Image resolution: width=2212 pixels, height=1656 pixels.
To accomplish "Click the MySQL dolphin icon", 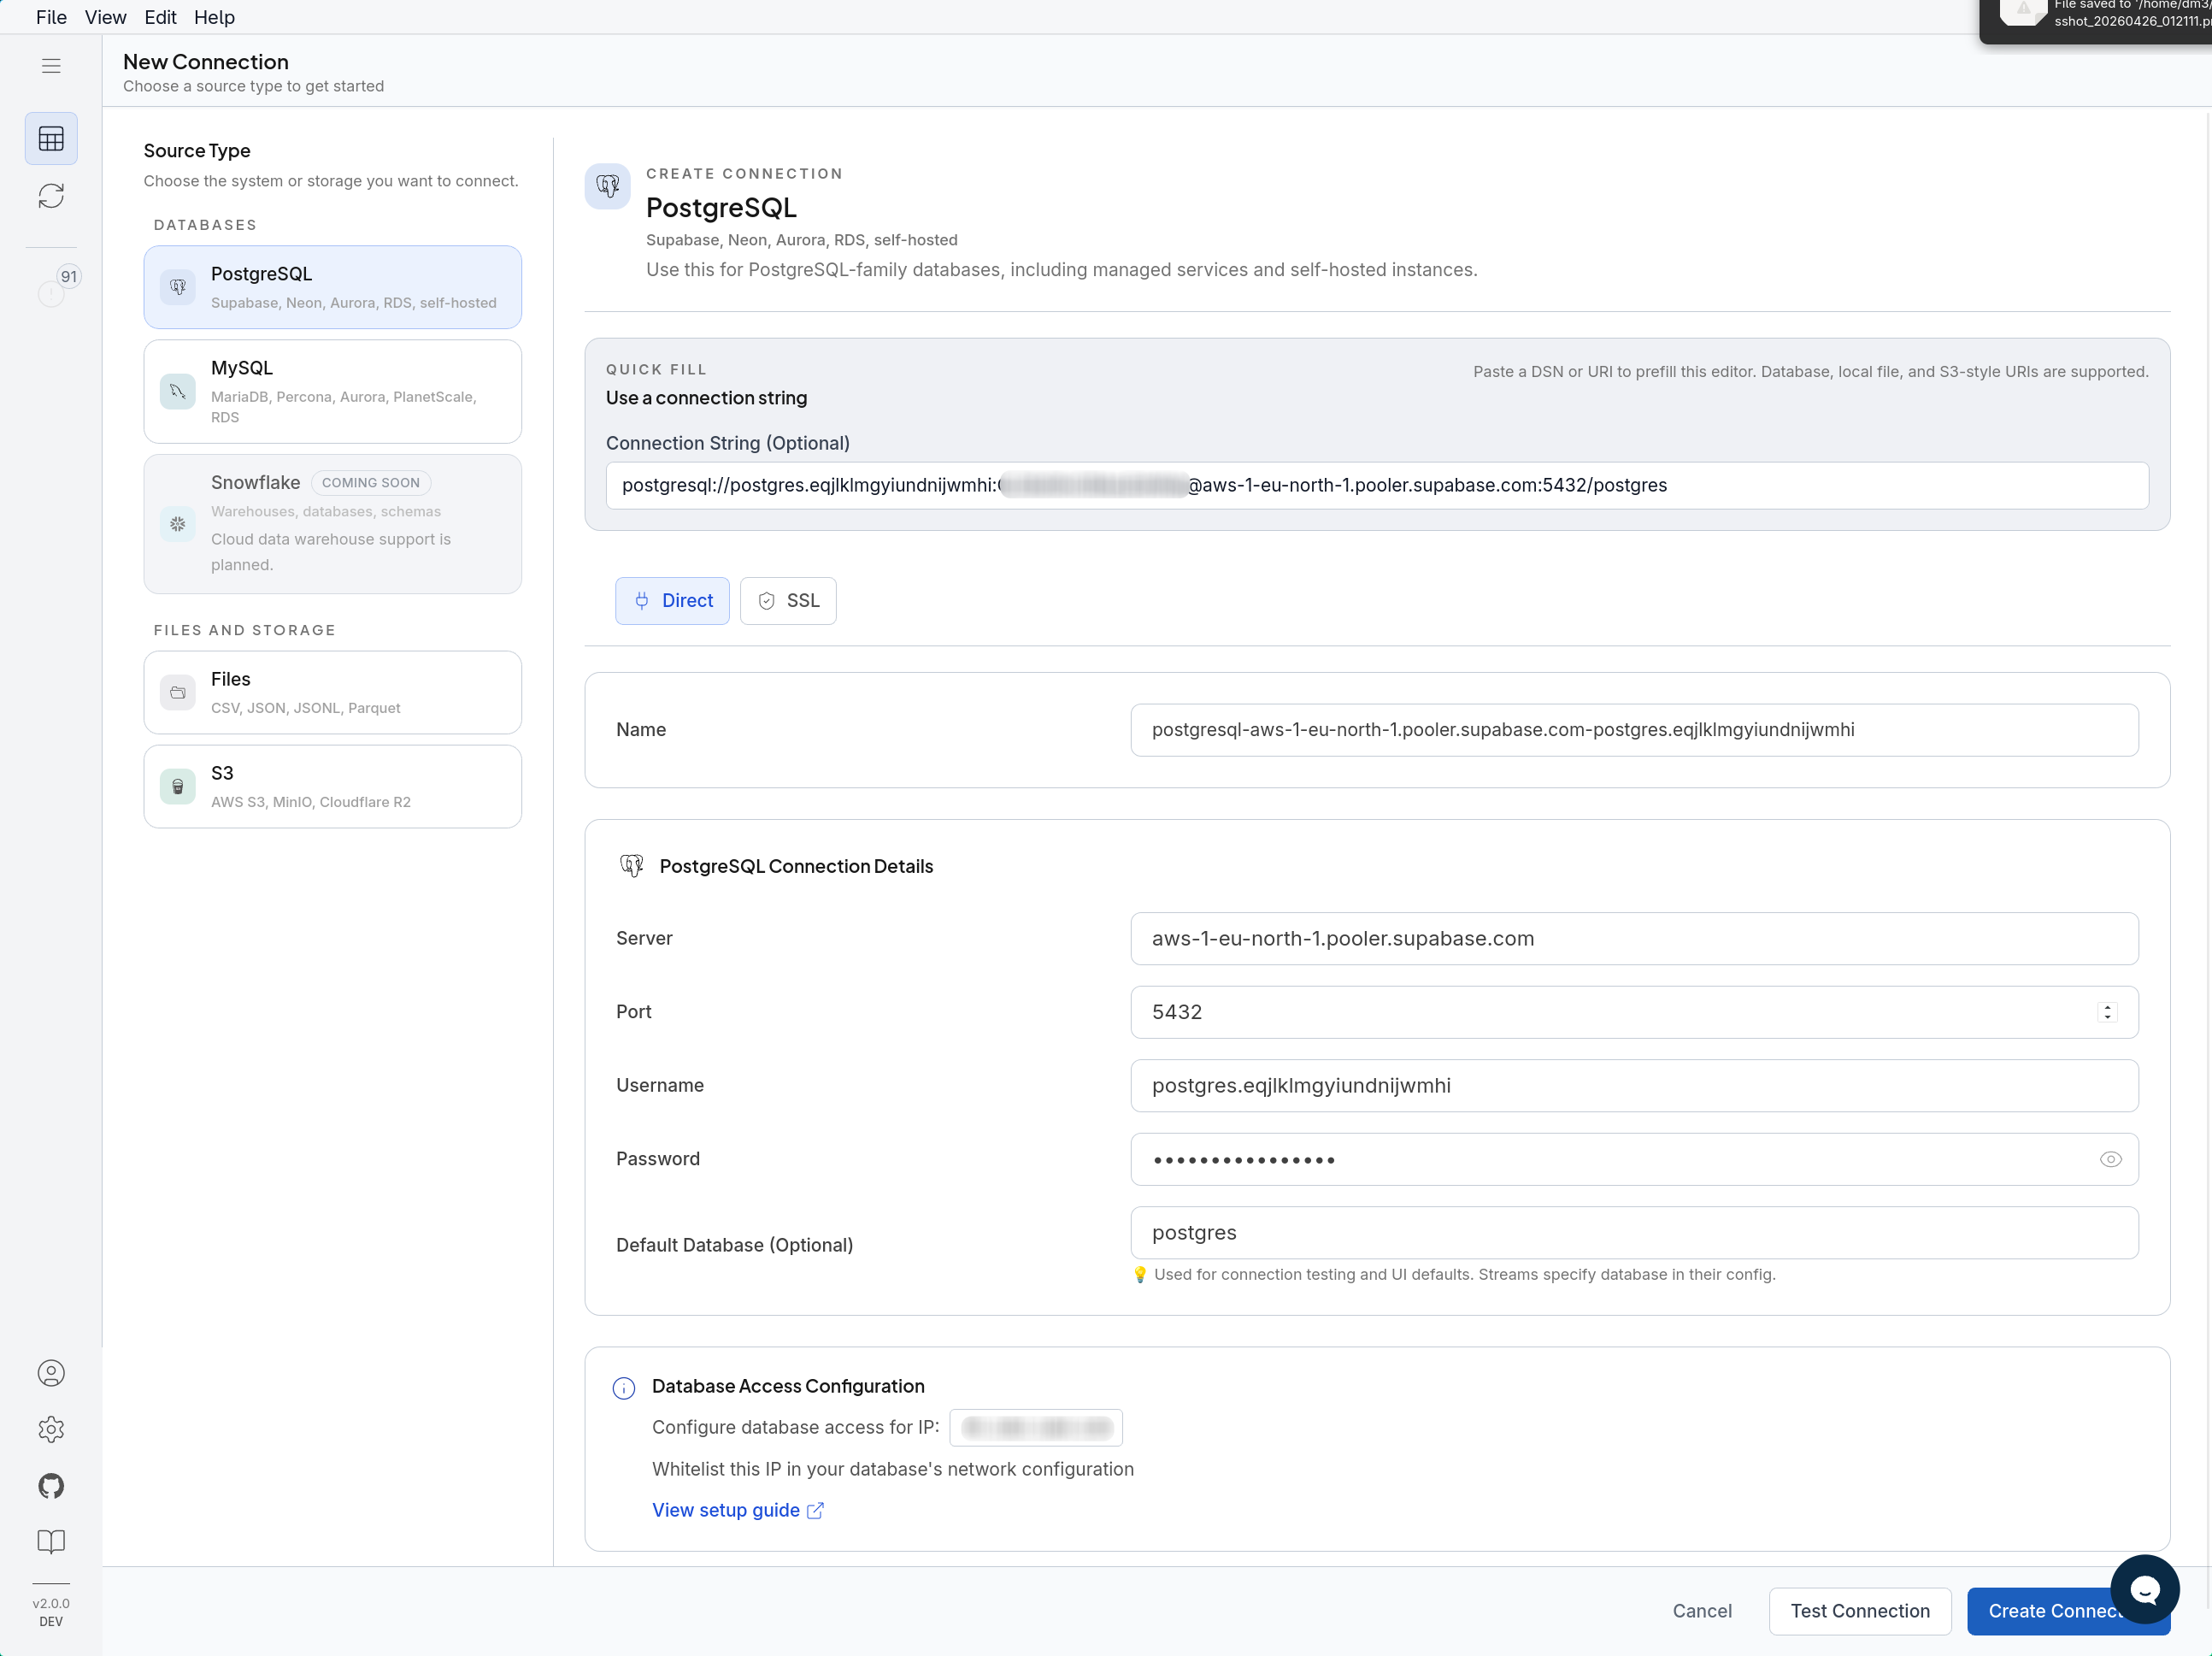I will pos(177,391).
